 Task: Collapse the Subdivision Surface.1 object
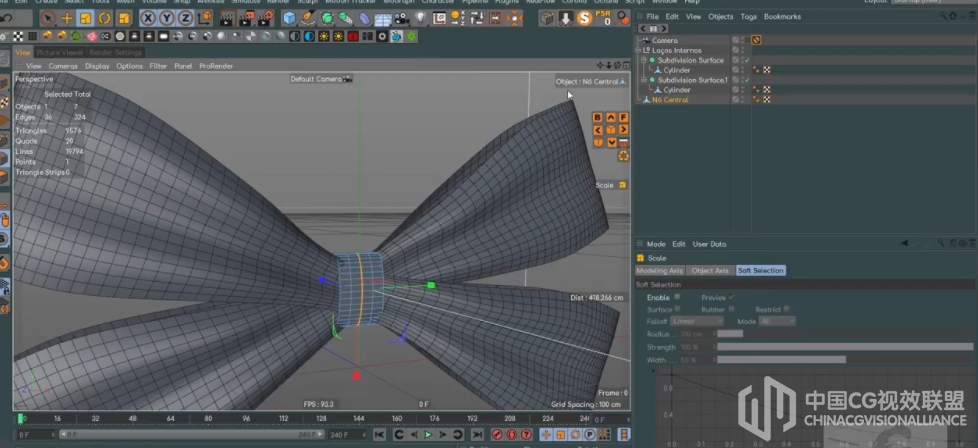644,80
